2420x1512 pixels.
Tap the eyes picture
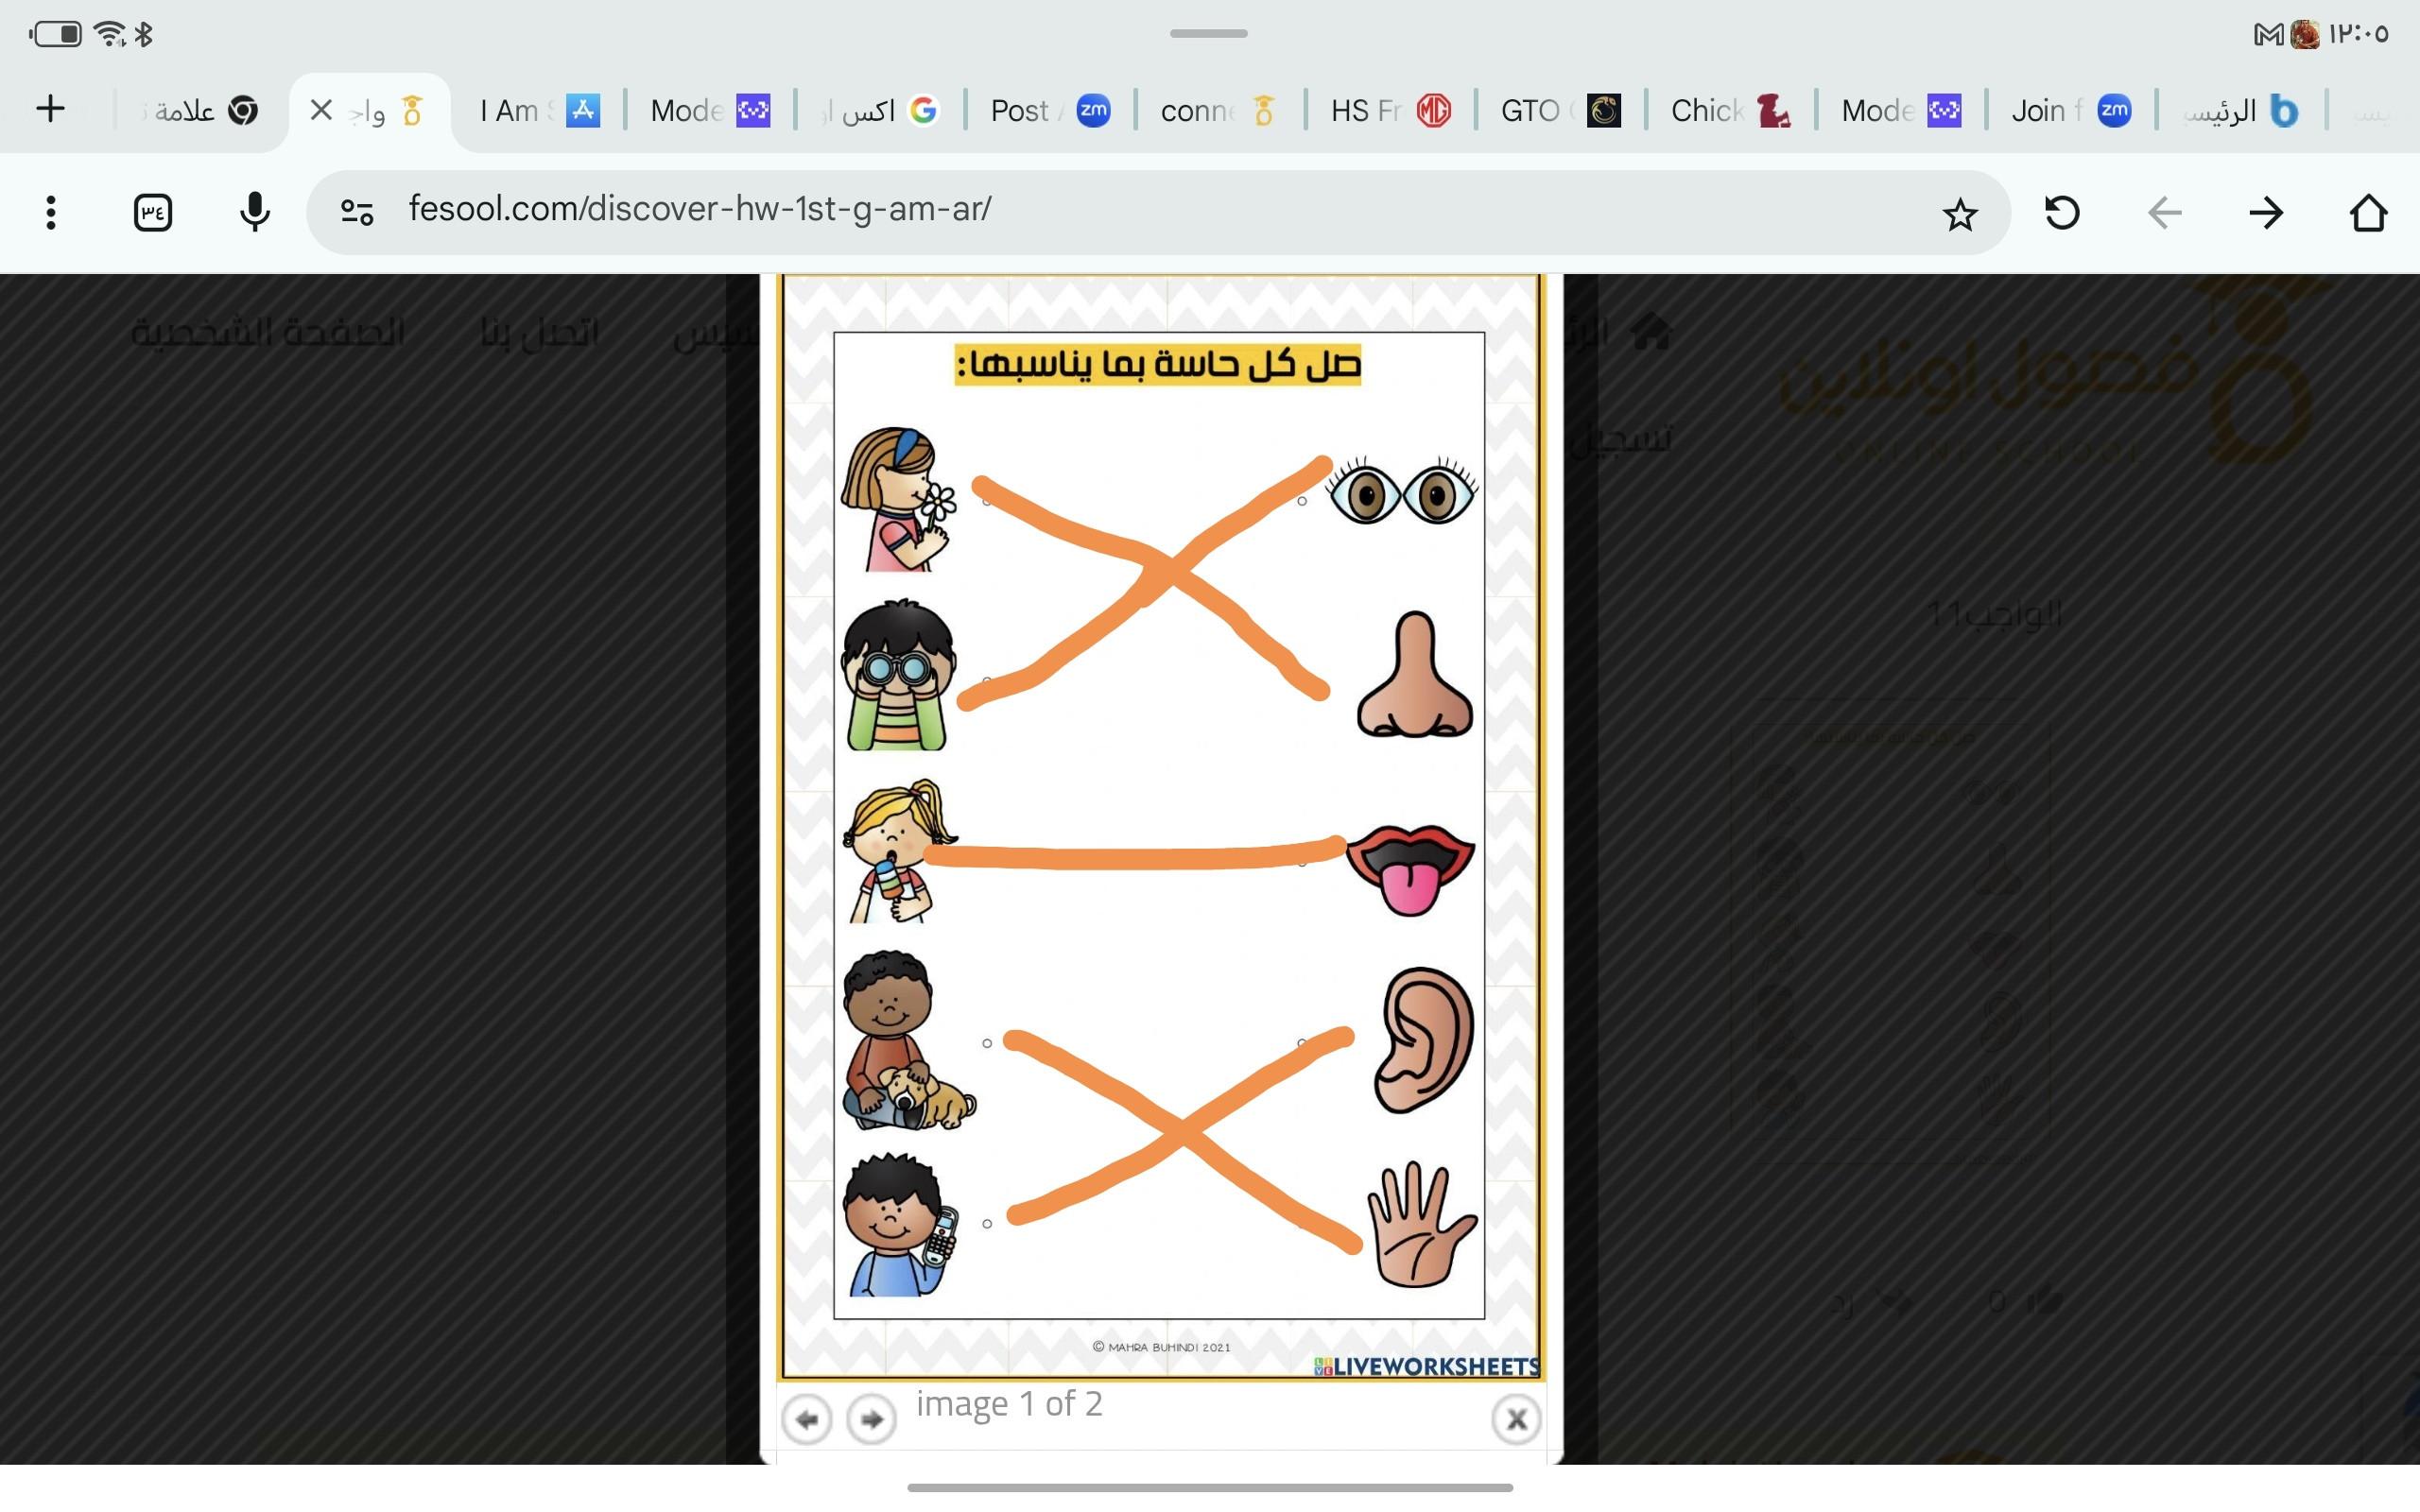click(1402, 490)
